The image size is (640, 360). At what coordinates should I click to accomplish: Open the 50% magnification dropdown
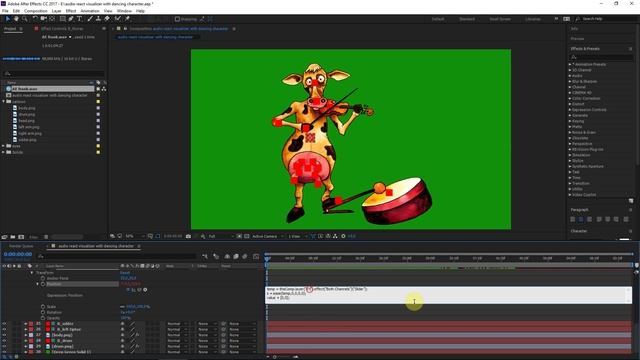coord(135,236)
